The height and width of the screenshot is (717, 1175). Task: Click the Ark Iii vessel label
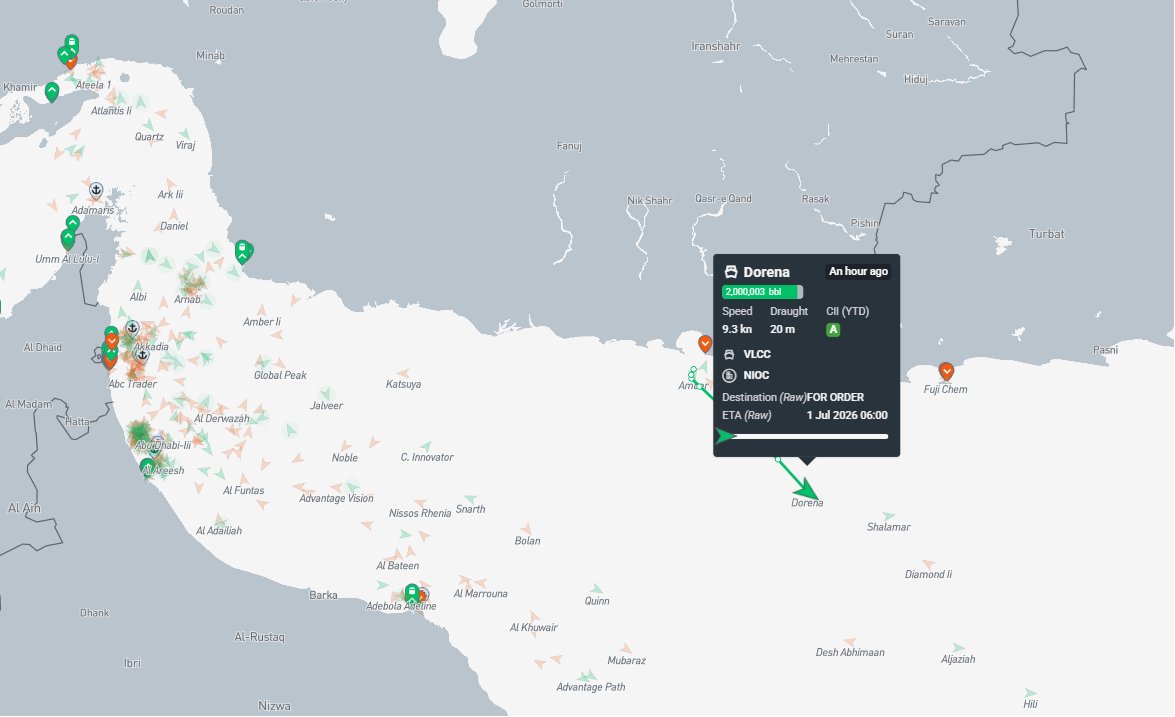click(170, 195)
